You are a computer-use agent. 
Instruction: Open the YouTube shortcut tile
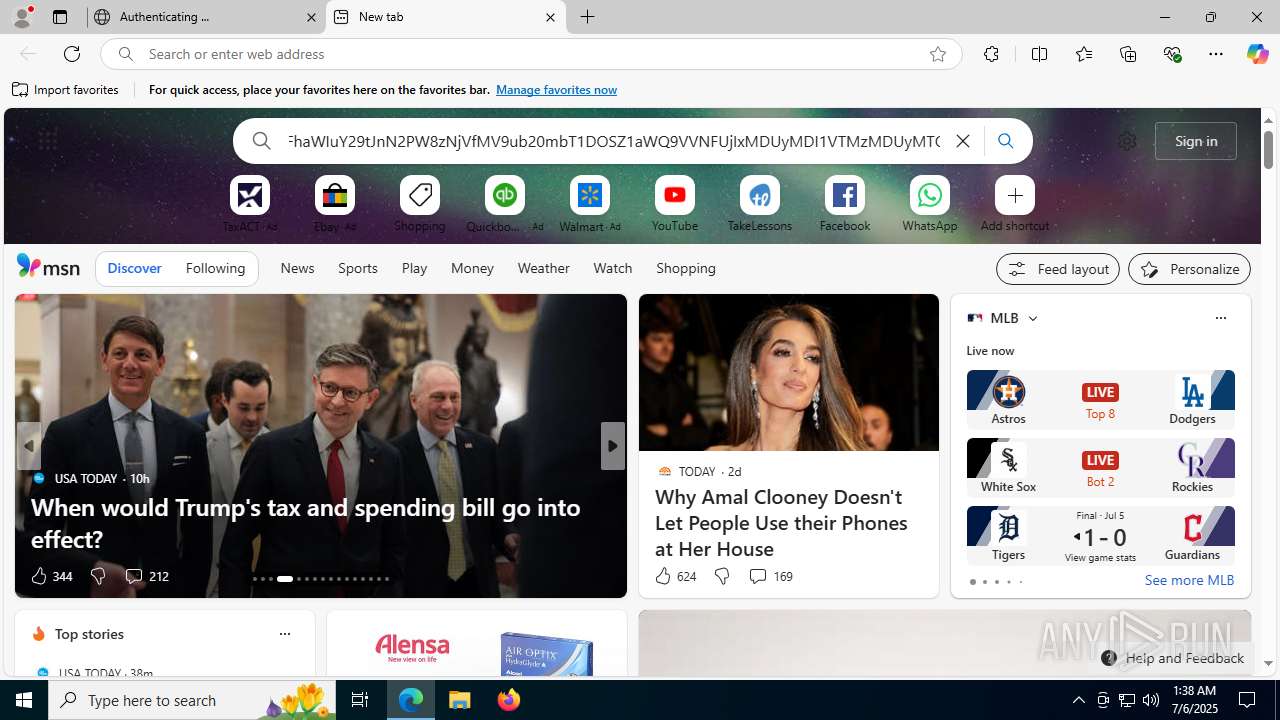coord(675,196)
